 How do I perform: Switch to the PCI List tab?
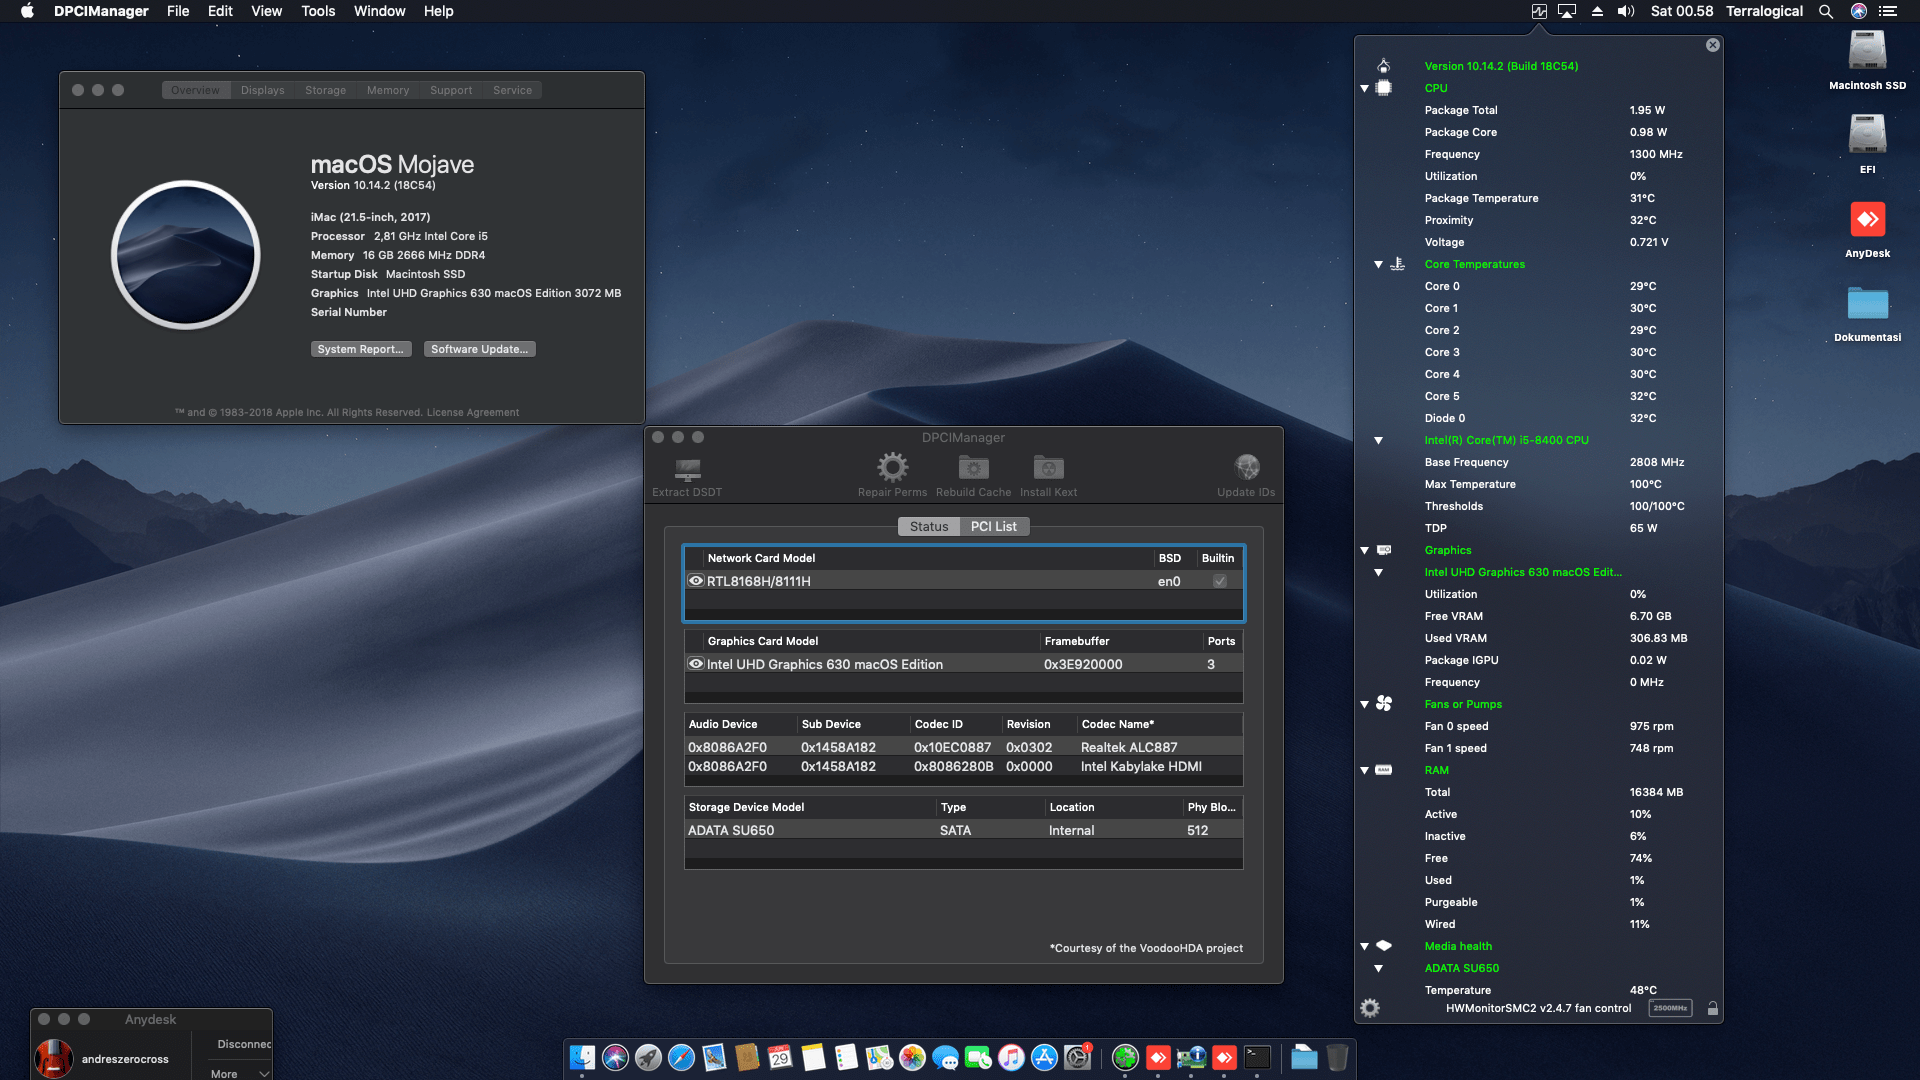994,526
